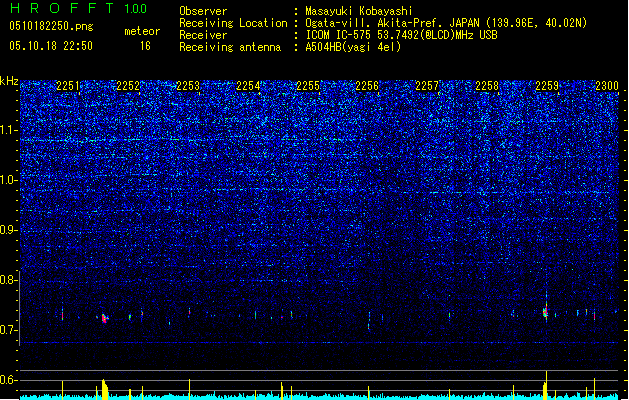Click the 2253 time marker
Screen dimensions: 629x400
click(x=188, y=85)
